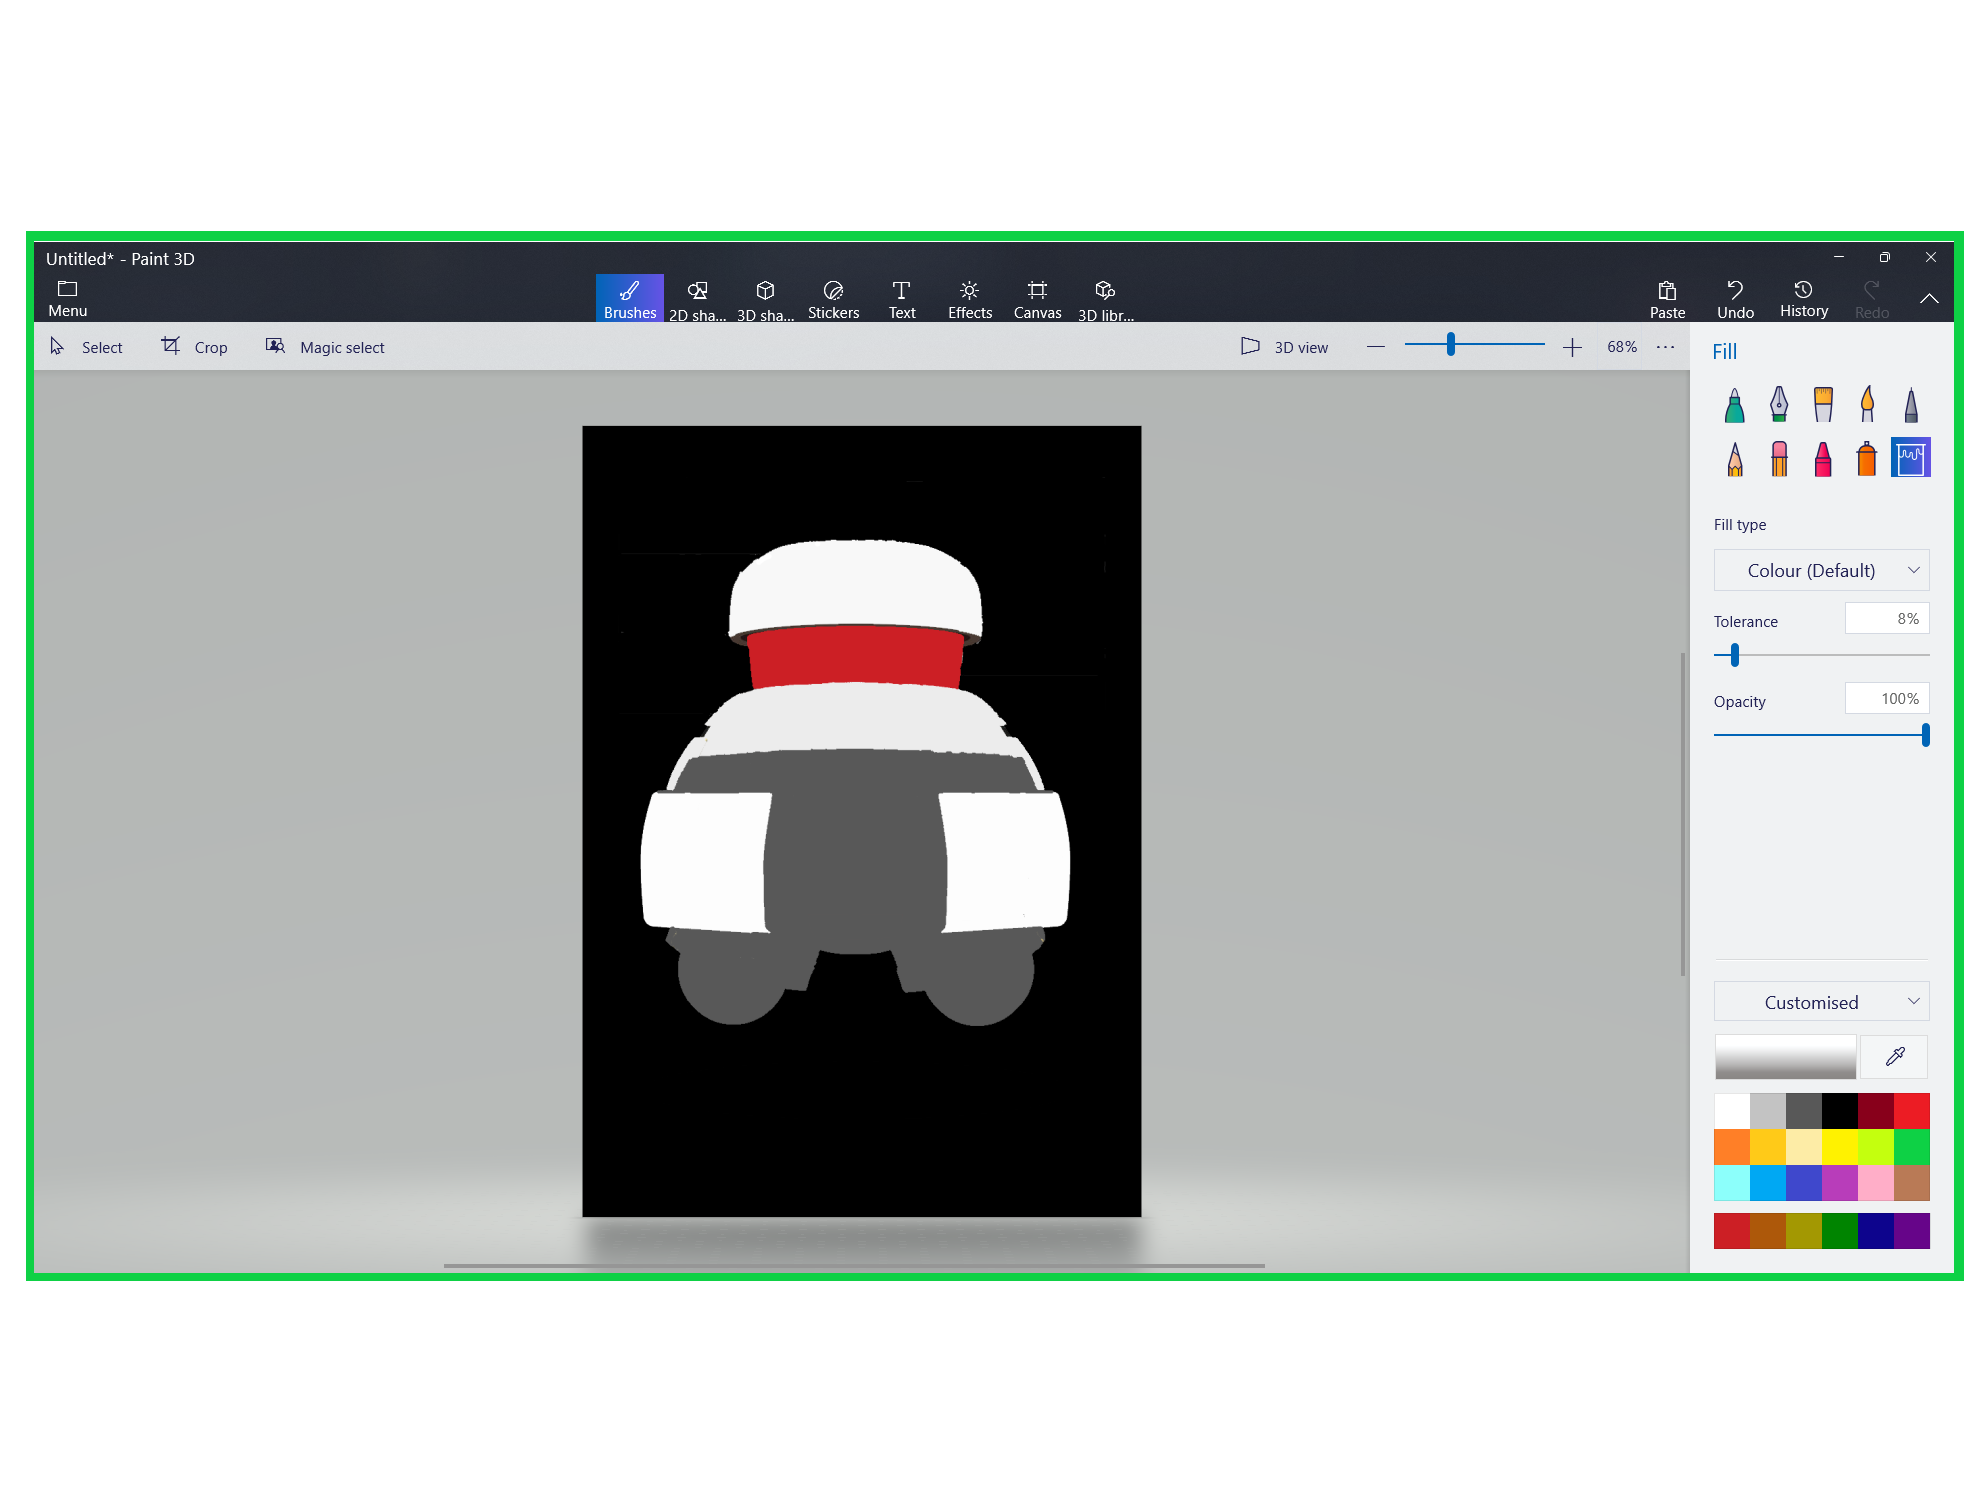
Task: Undo the last action
Action: point(1736,298)
